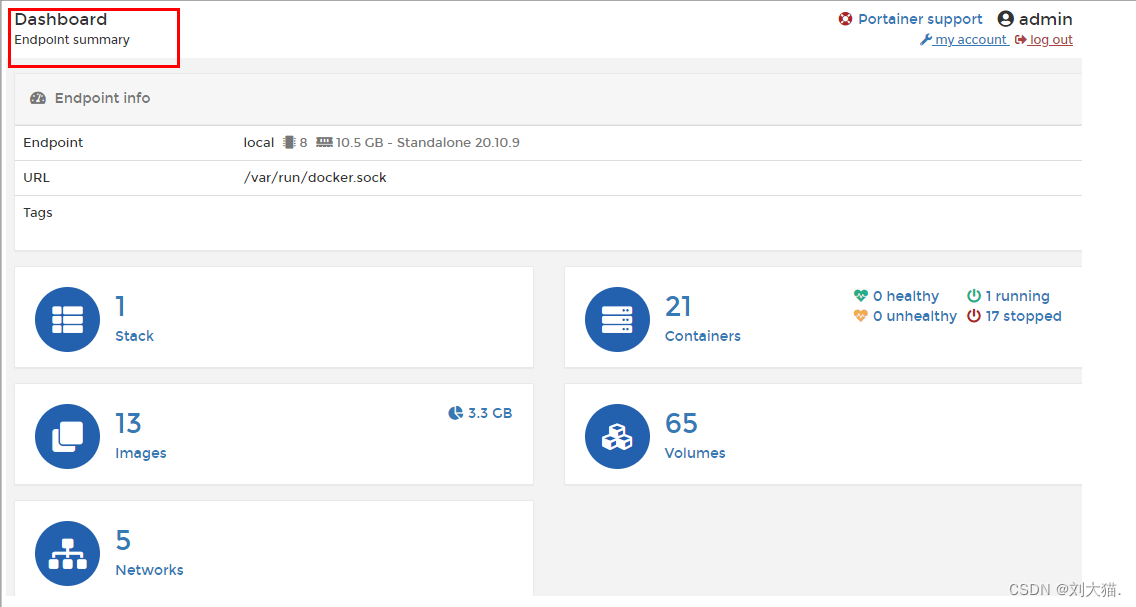Image resolution: width=1136 pixels, height=607 pixels.
Task: Click the 0 healthy status text
Action: point(906,296)
